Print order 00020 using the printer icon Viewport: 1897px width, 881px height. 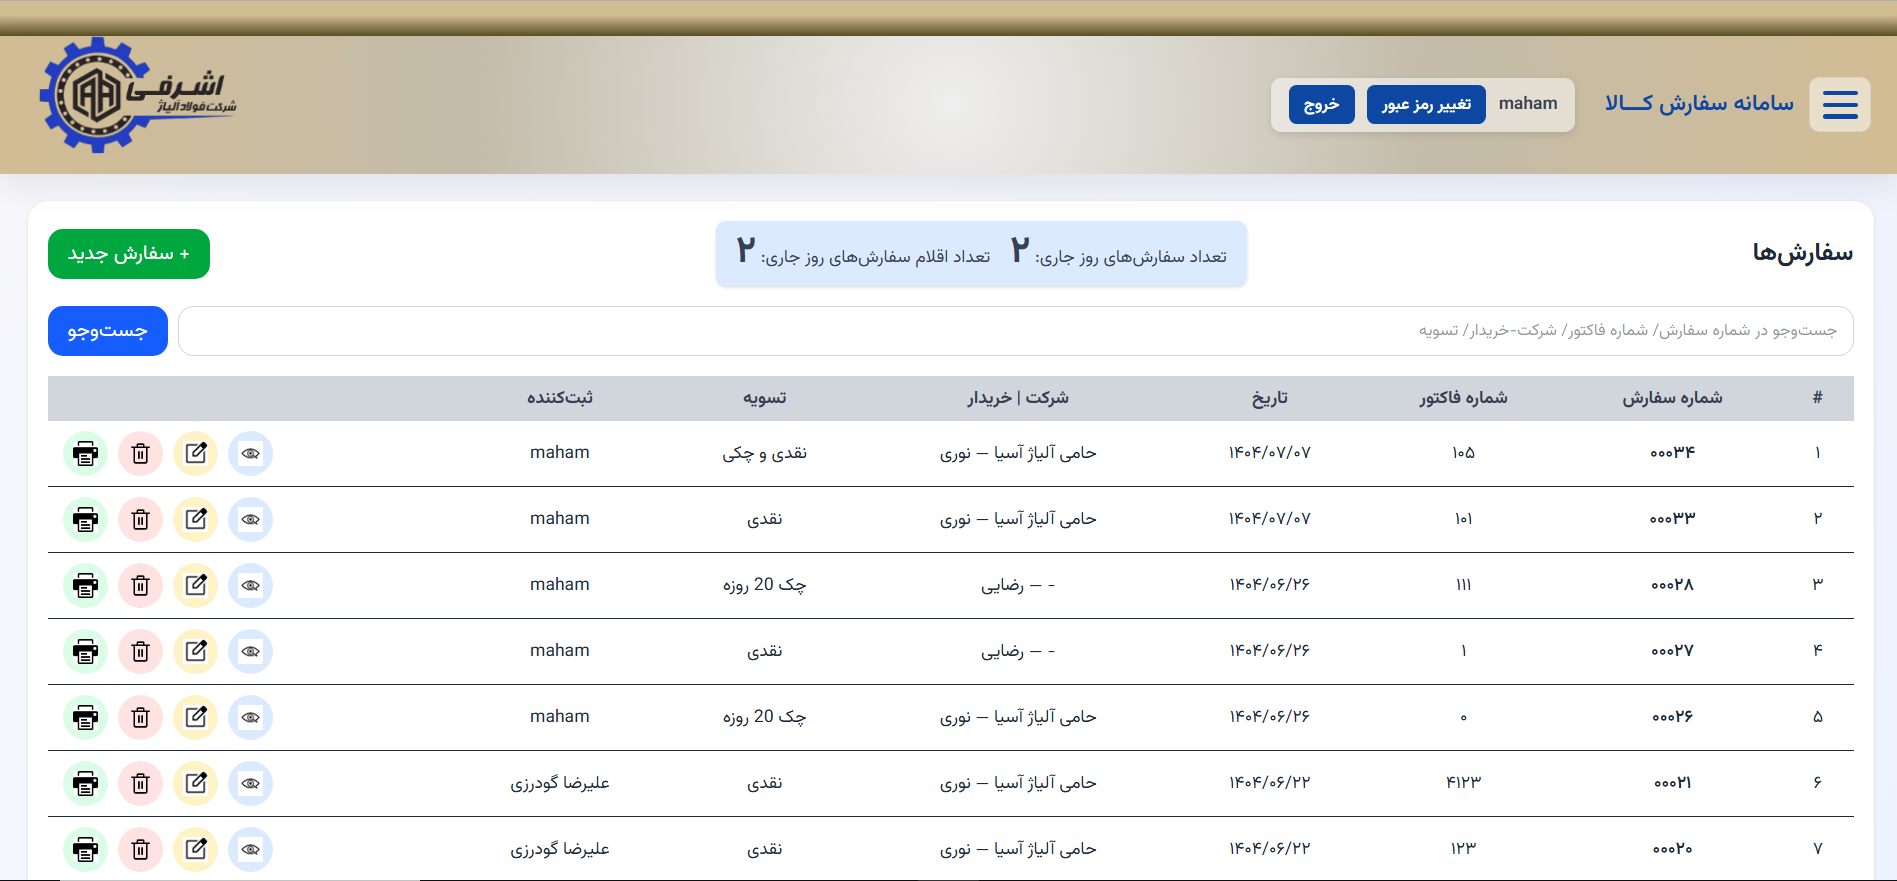click(86, 849)
